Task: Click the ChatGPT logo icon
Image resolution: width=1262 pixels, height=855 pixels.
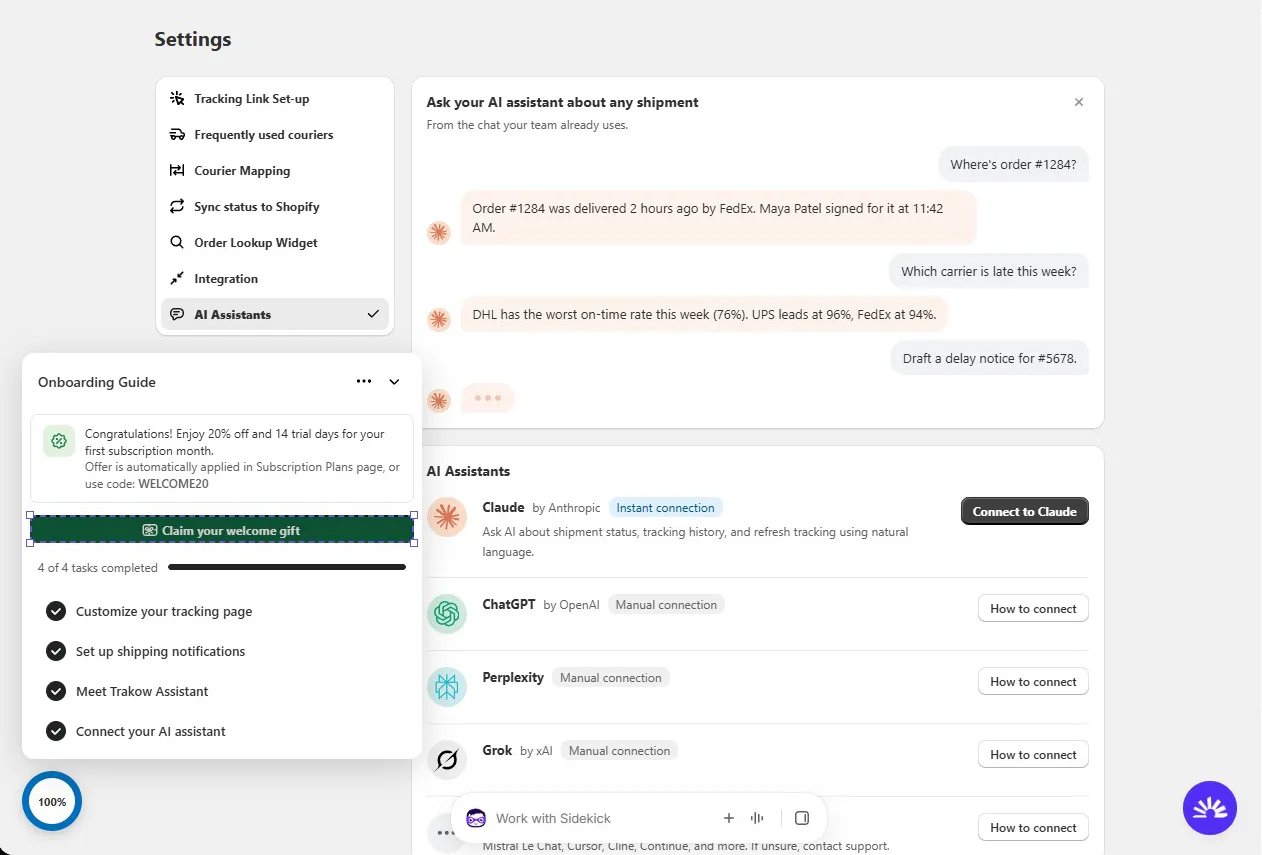Action: click(x=447, y=614)
